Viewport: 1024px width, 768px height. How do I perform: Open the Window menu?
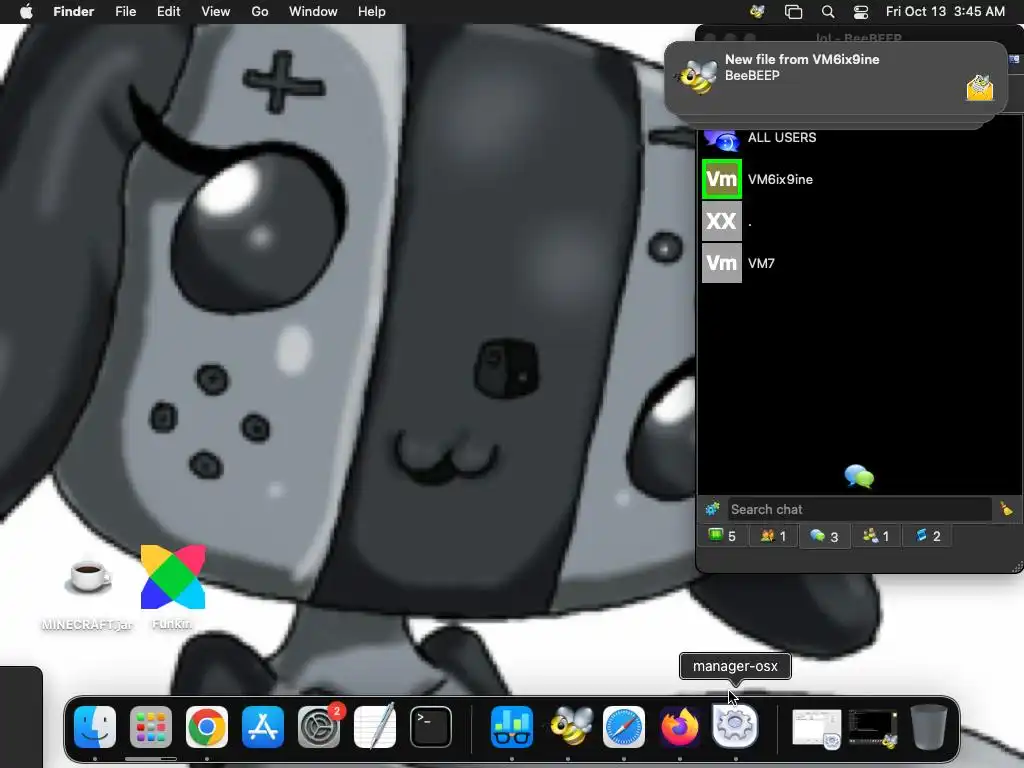(x=313, y=11)
